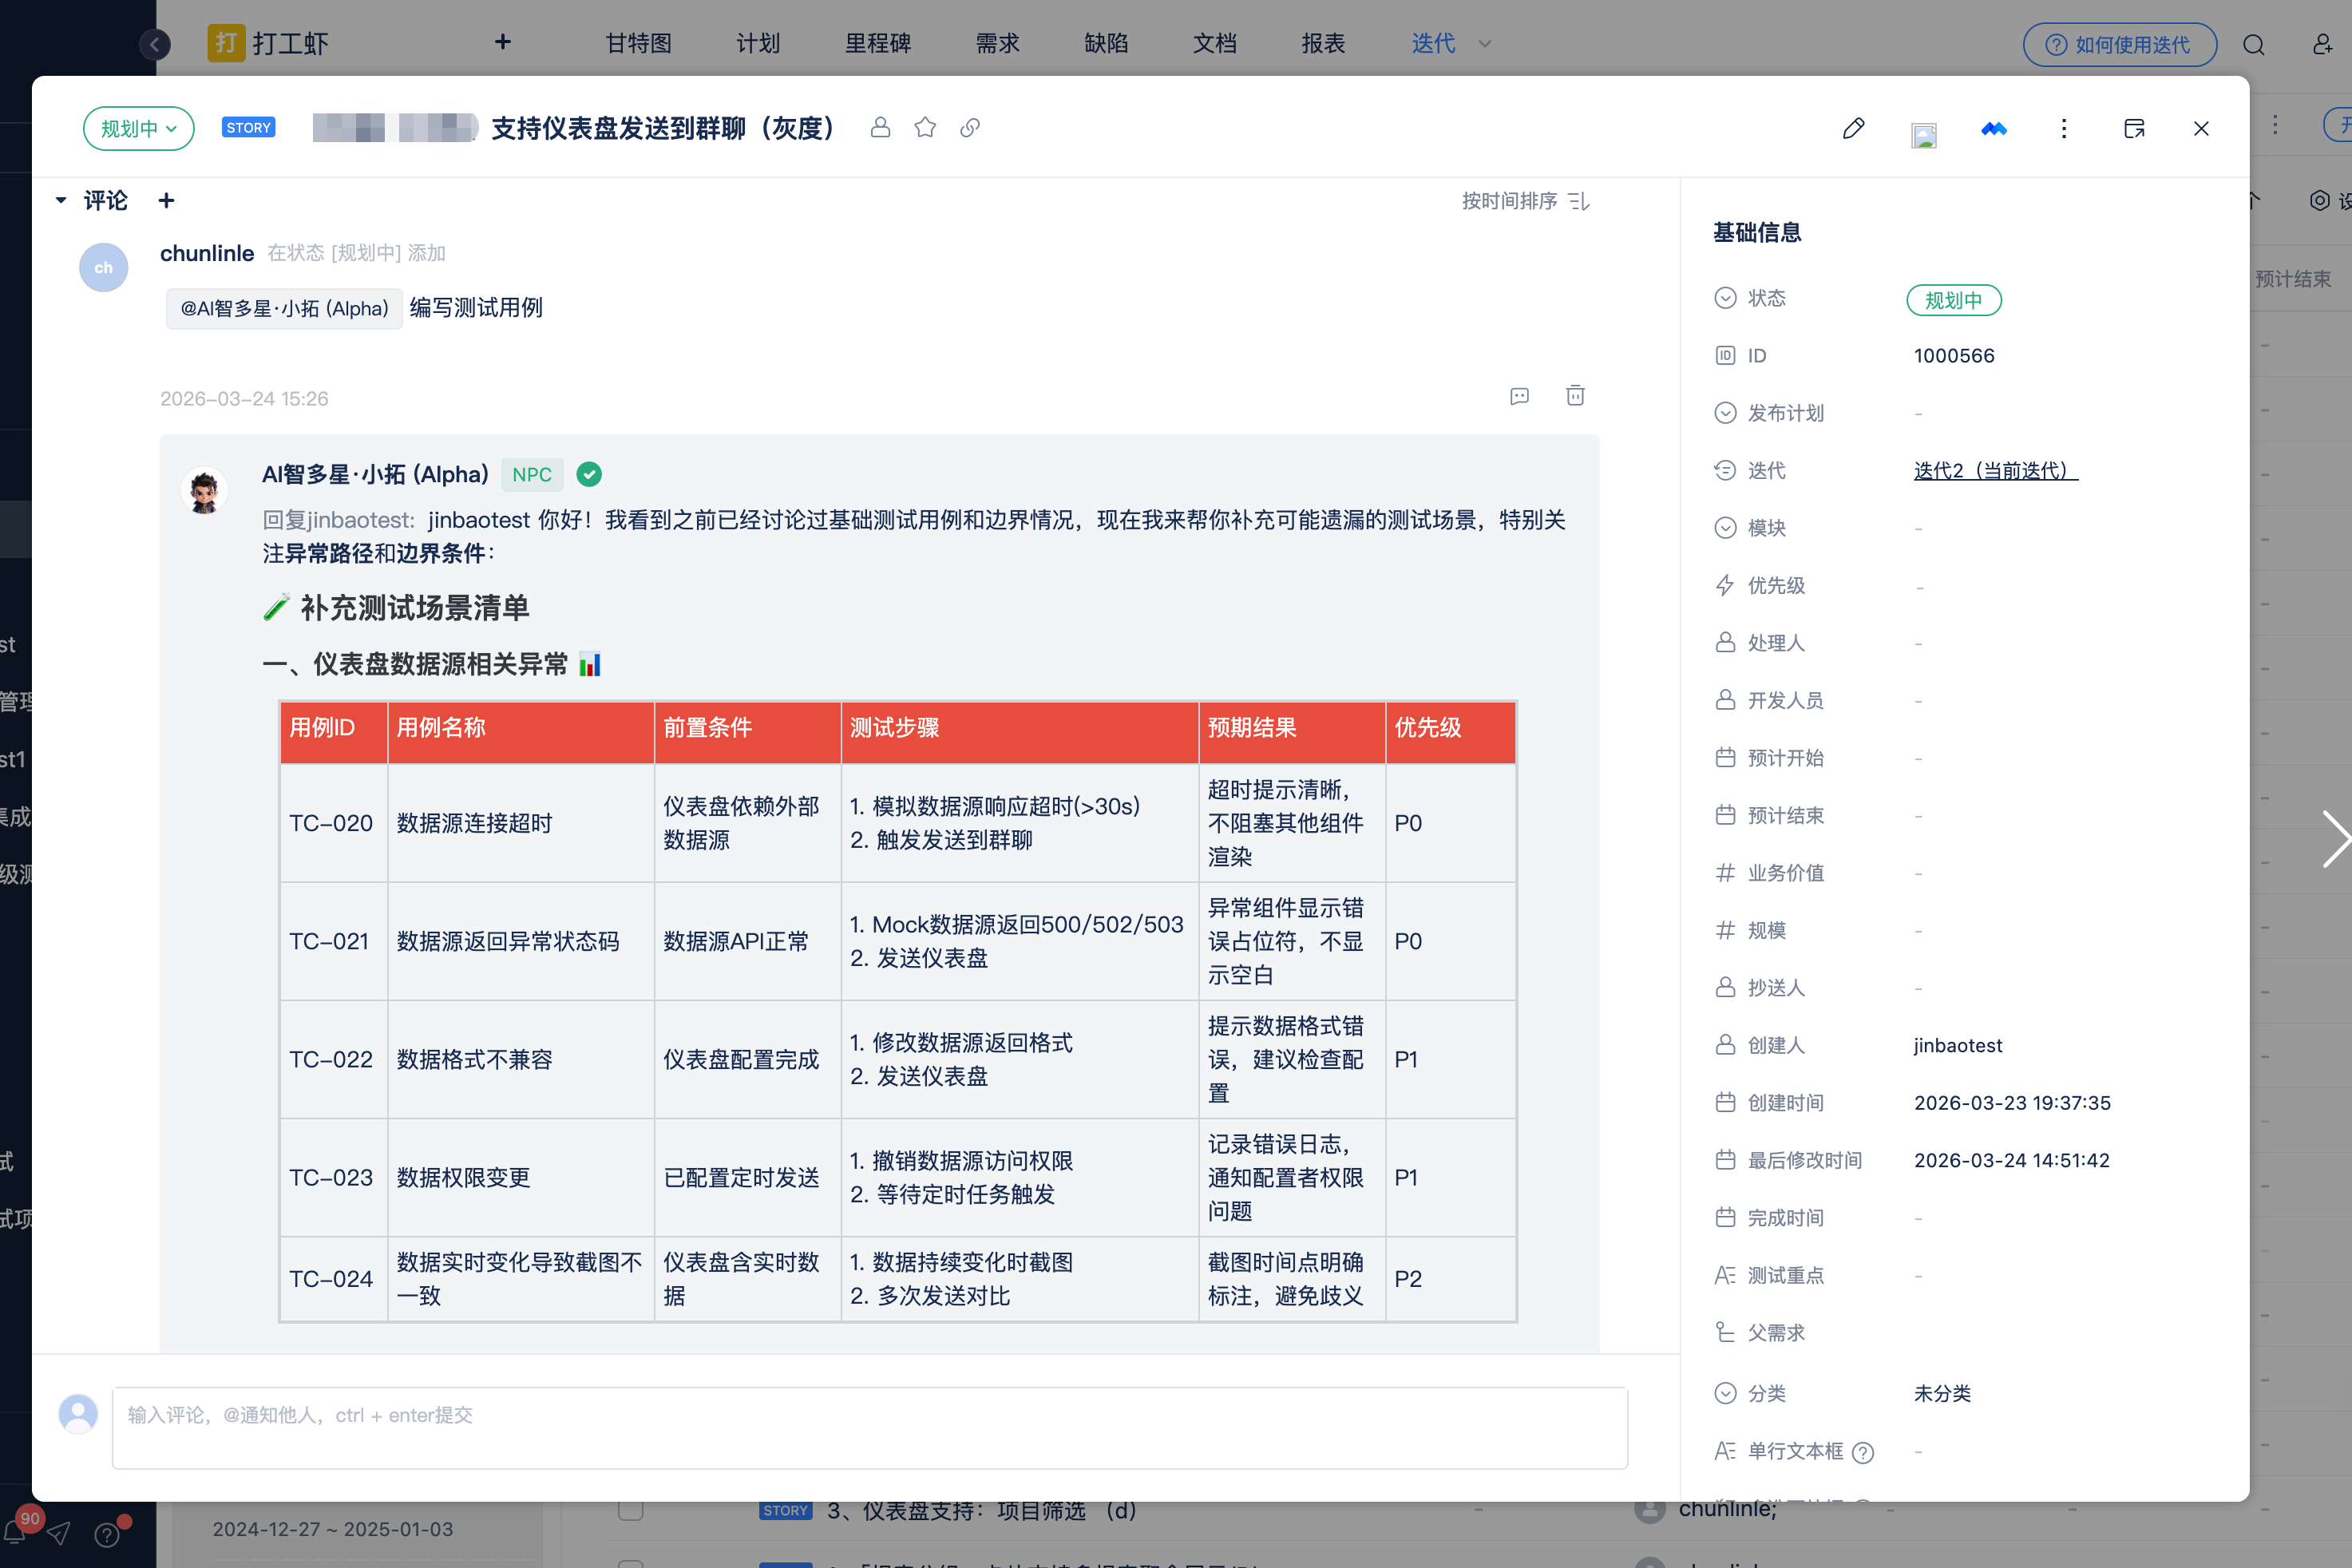The image size is (2352, 1568).
Task: Click the pencil edit icon in header
Action: coord(1853,128)
